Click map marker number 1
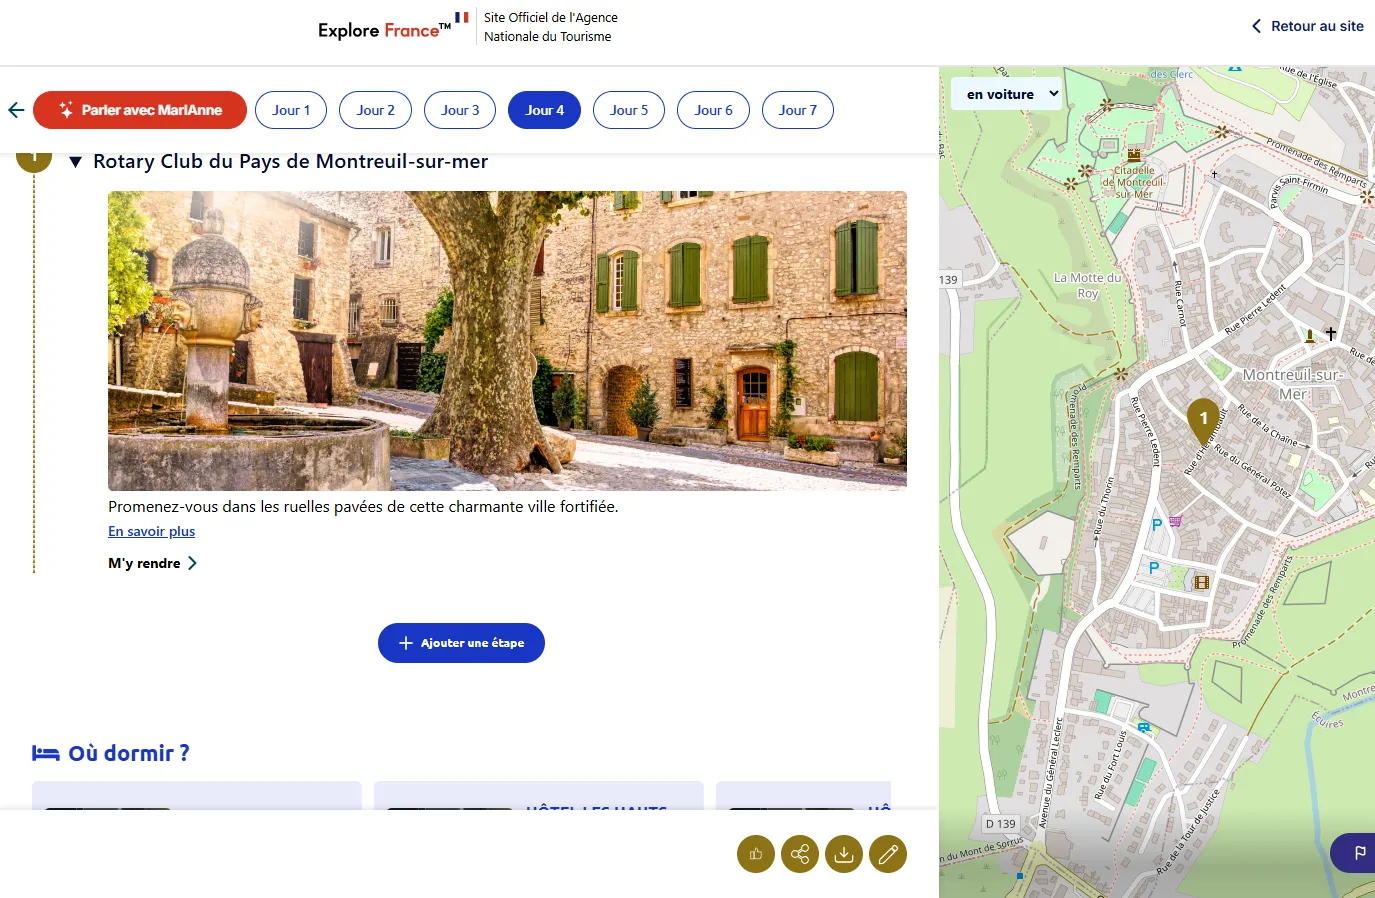1375x898 pixels. [1203, 420]
